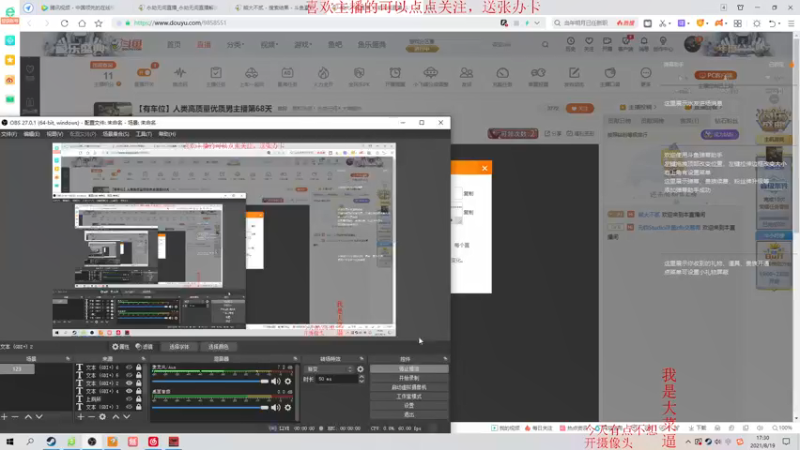Bookmark page with star icon
The image size is (800, 450).
(98, 23)
